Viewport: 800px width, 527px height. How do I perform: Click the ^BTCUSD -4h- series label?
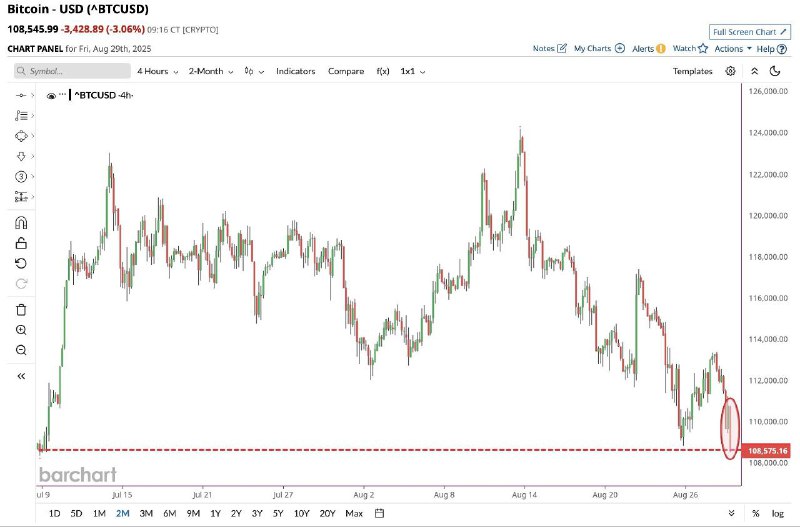pos(104,95)
